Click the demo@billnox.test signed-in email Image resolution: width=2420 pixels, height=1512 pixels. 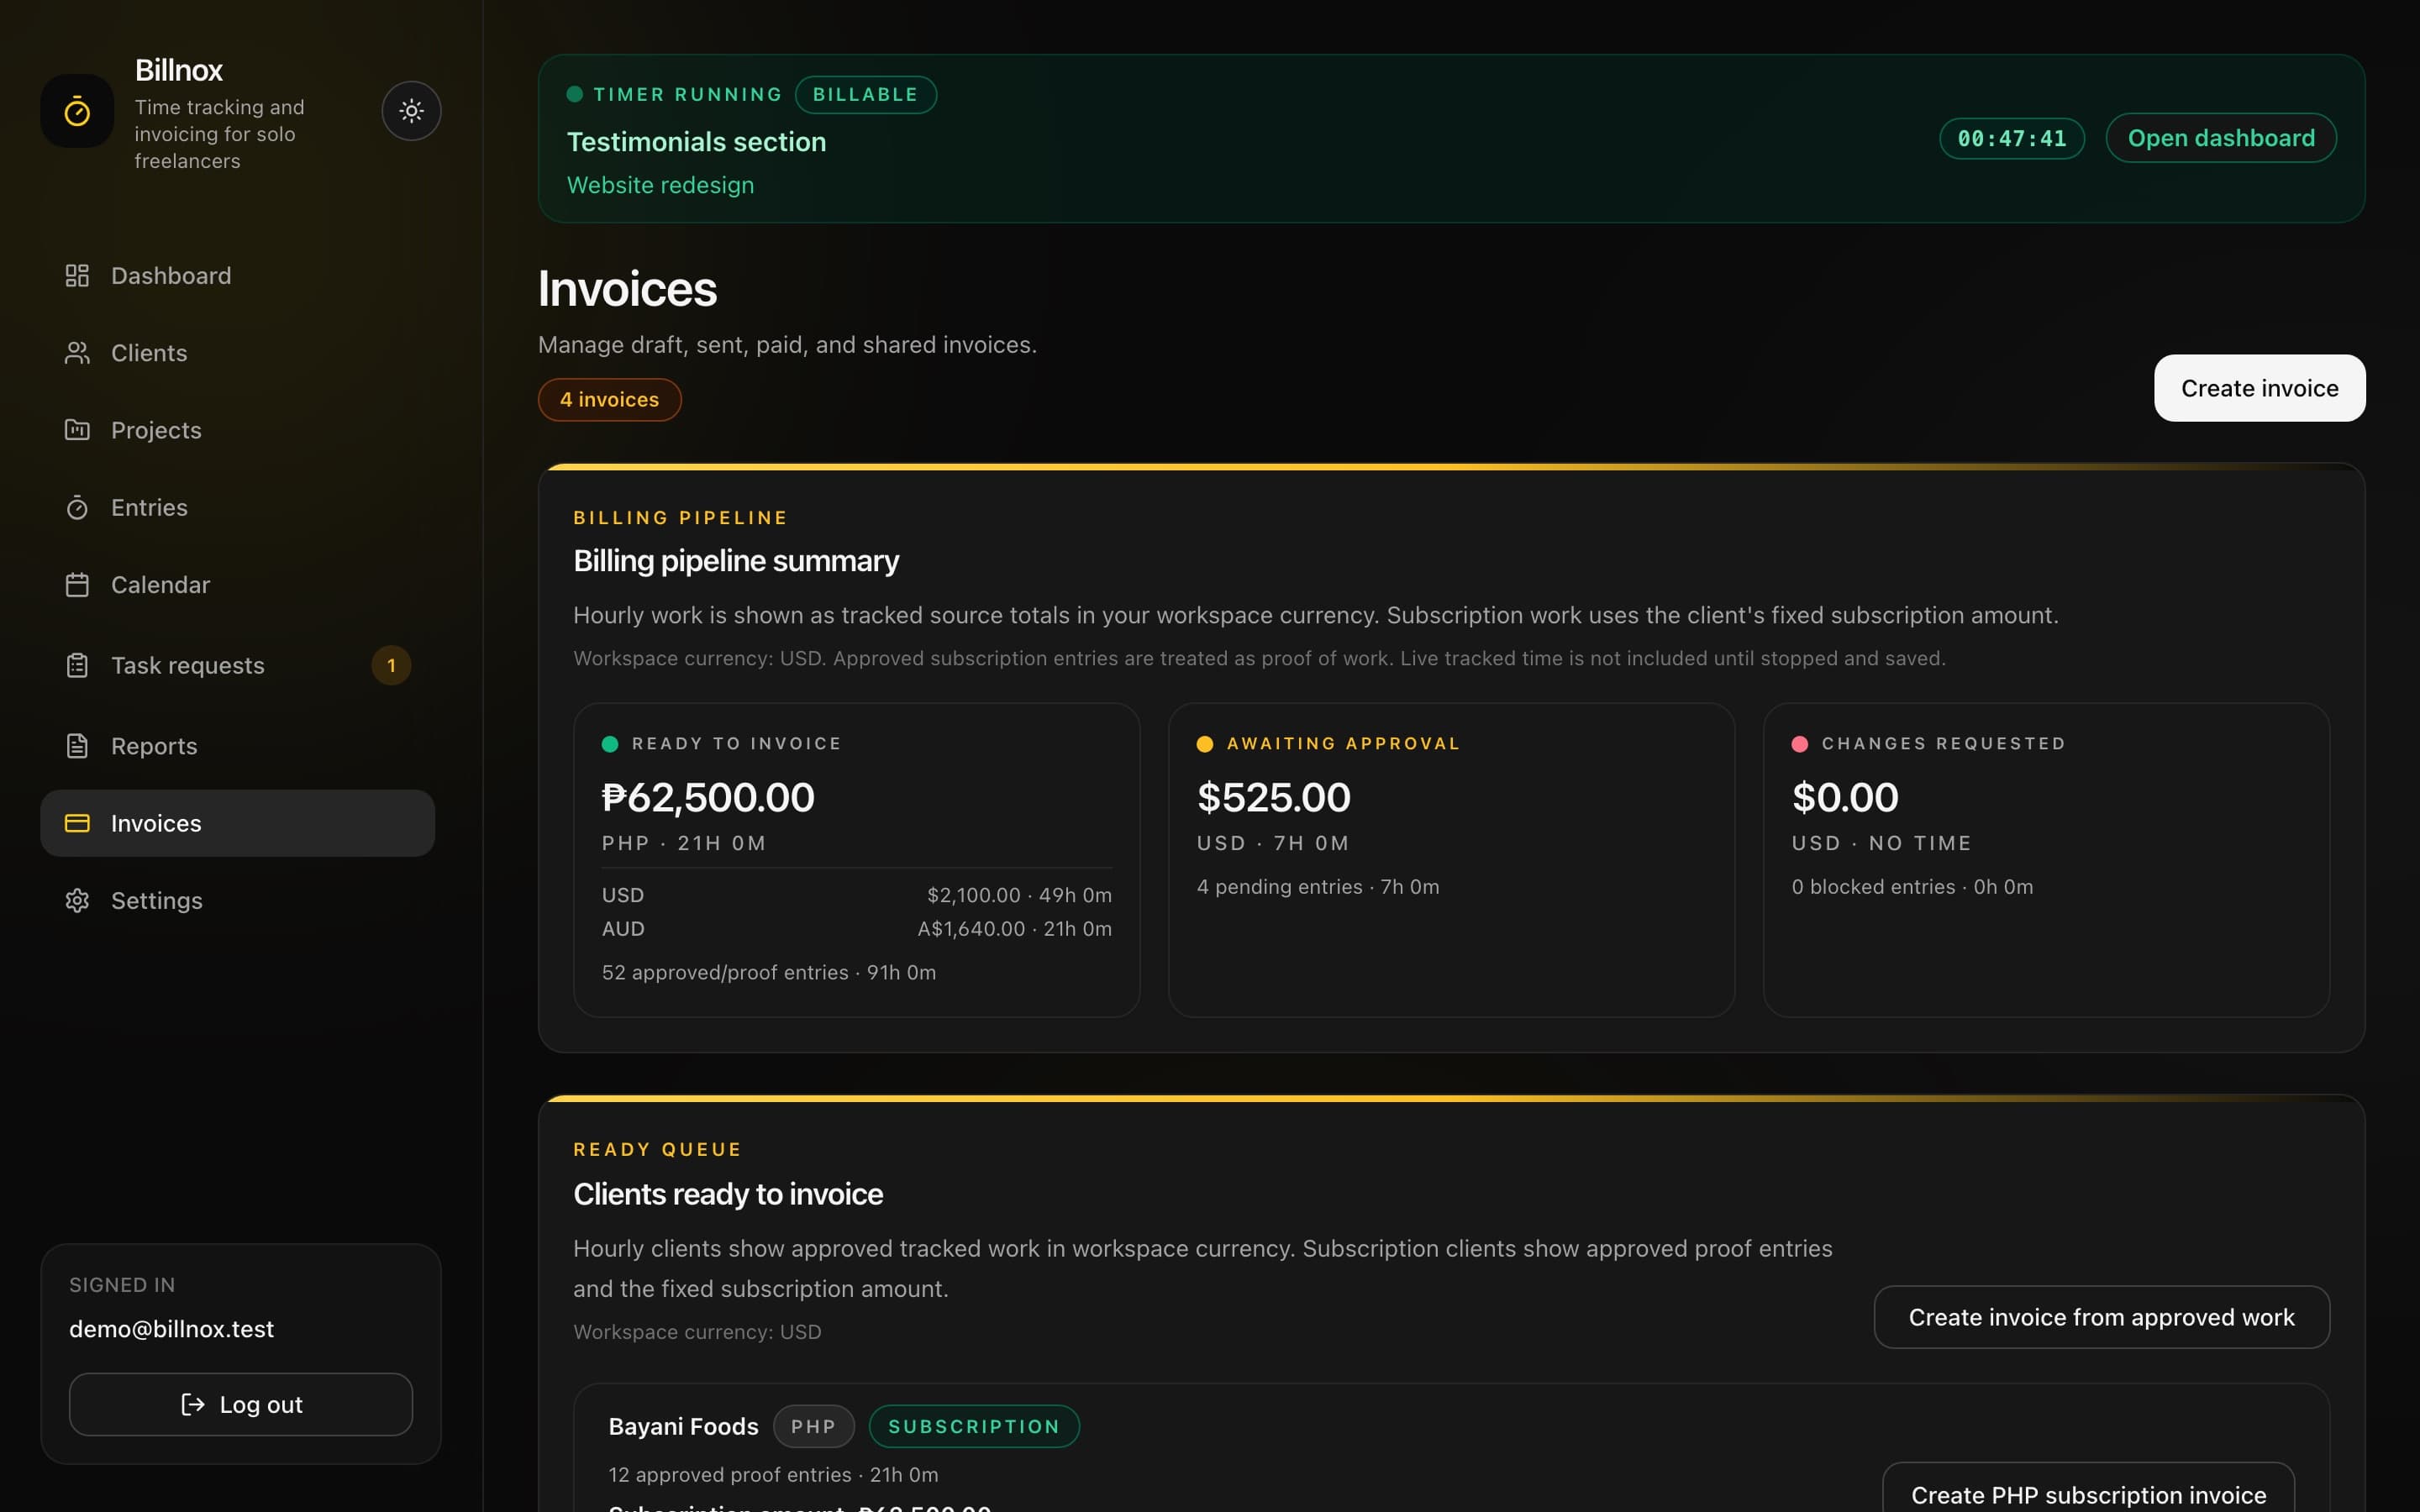pos(171,1329)
